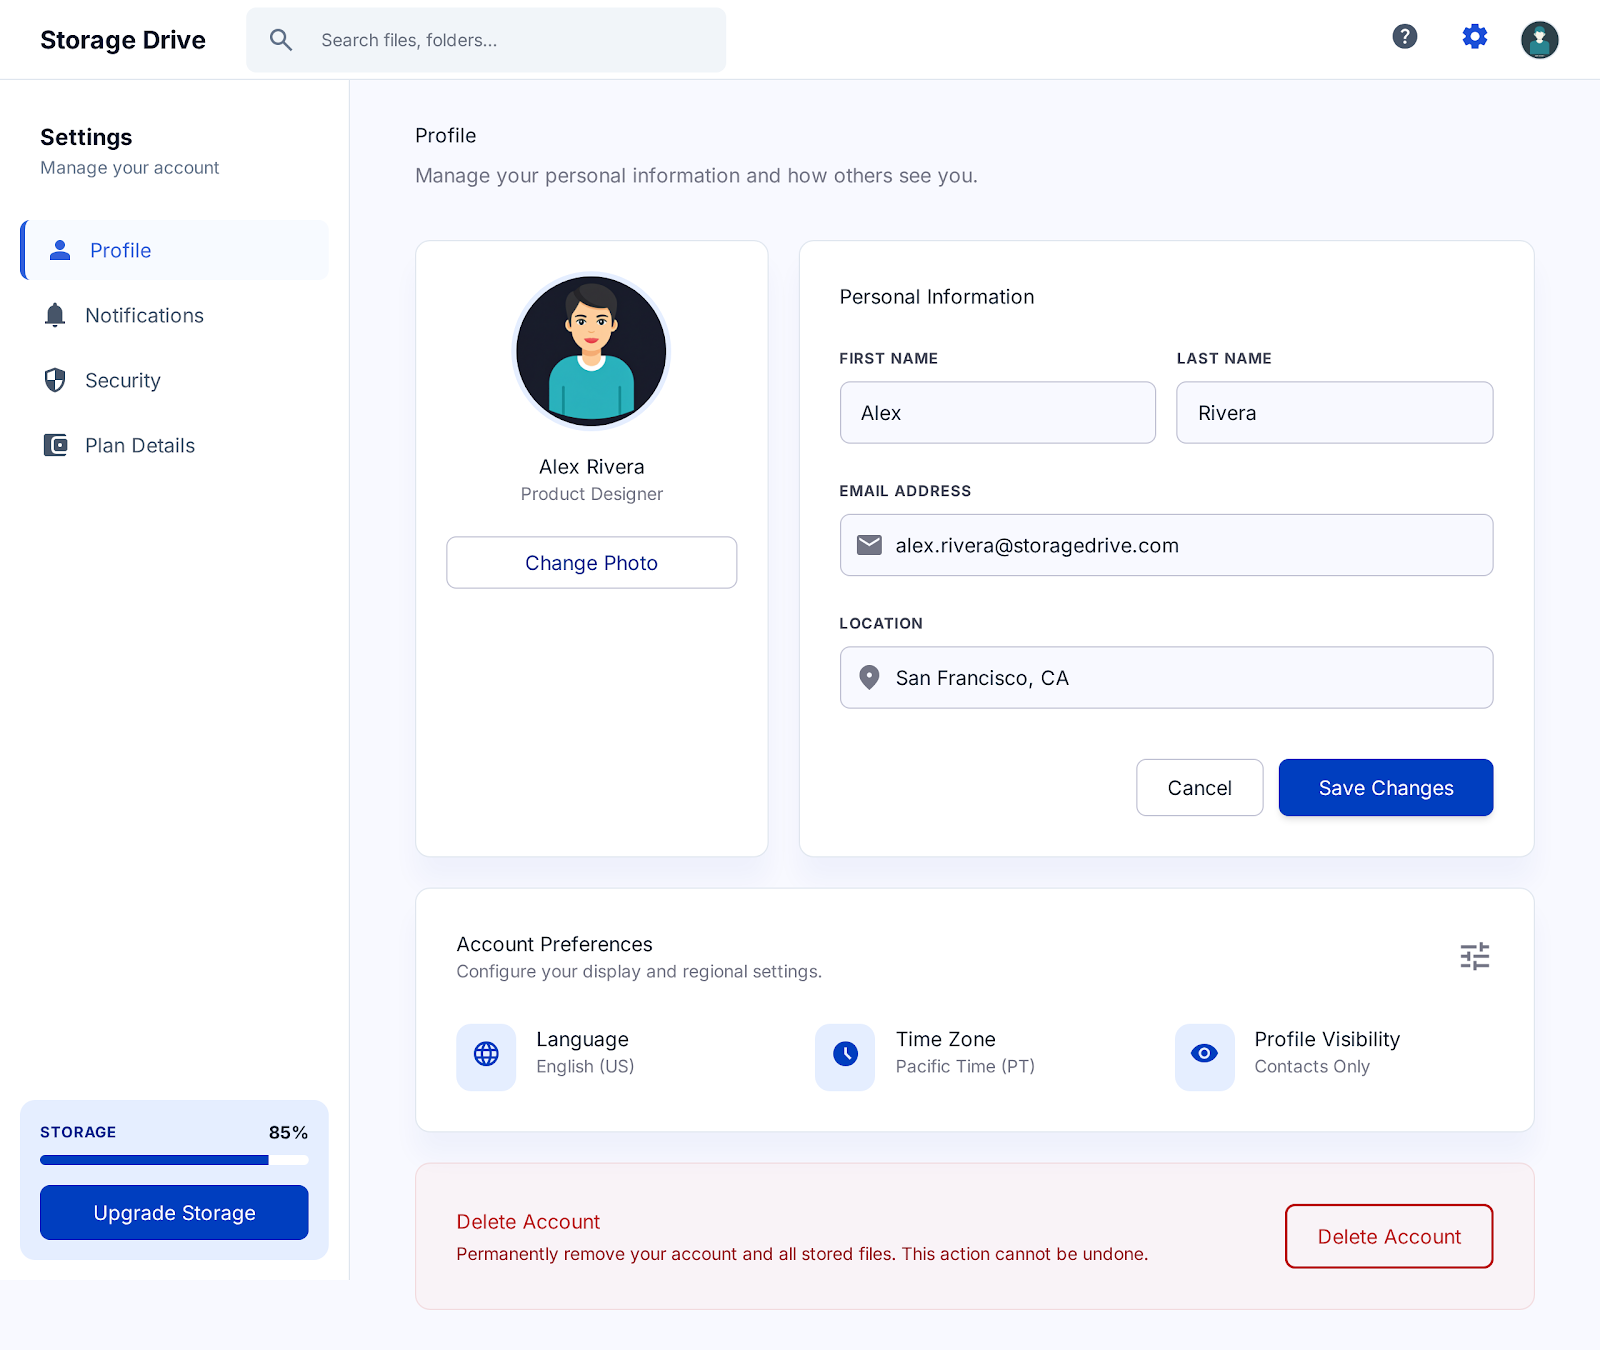Click the Product Designer subtitle
The image size is (1600, 1350).
[592, 494]
